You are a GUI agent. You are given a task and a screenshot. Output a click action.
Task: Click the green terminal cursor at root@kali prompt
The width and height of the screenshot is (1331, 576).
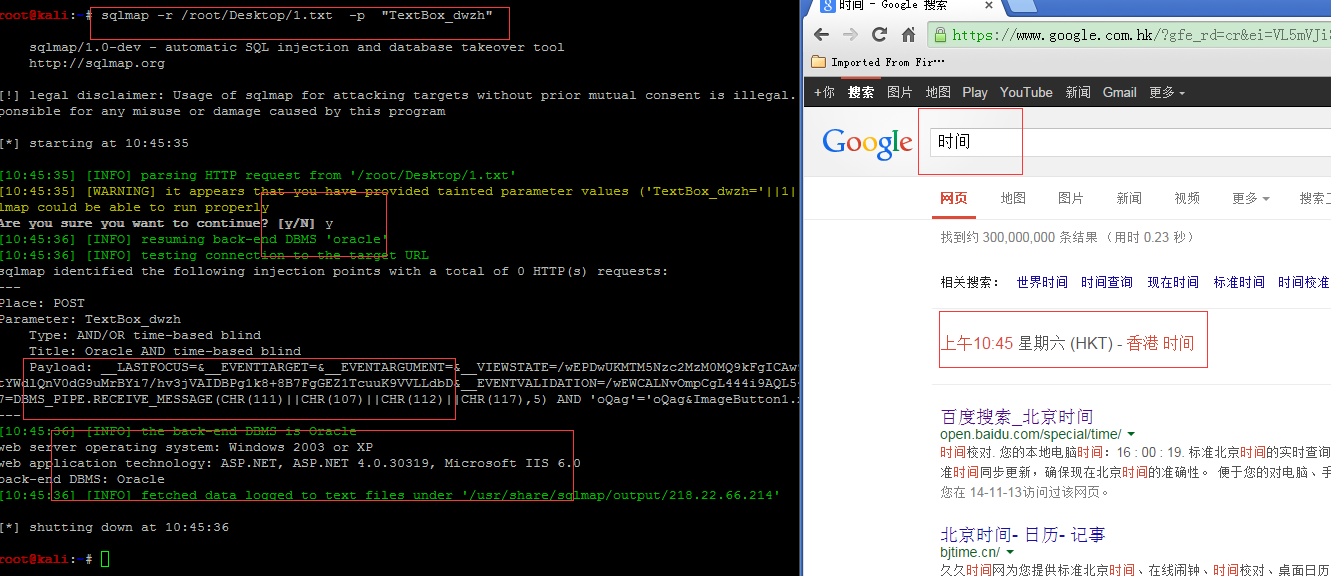pyautogui.click(x=105, y=559)
